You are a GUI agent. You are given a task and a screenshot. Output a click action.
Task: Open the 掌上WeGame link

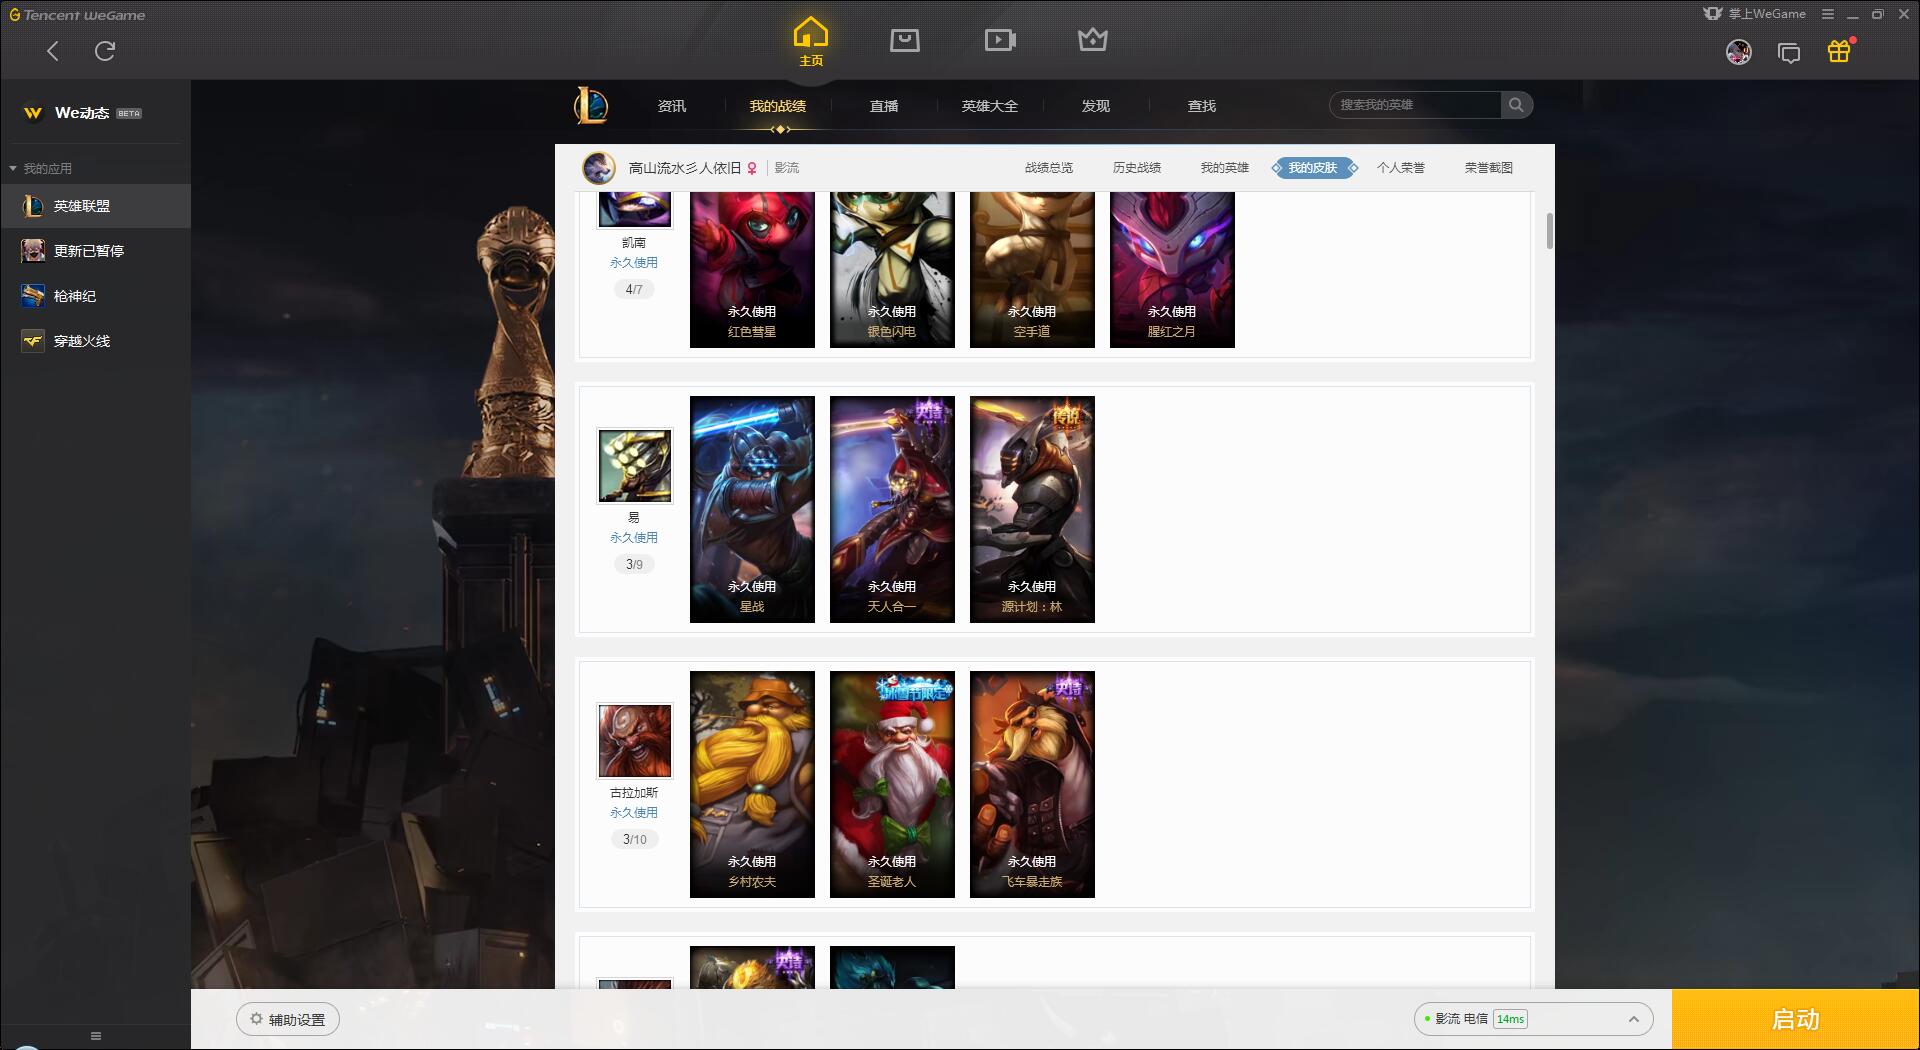1755,14
